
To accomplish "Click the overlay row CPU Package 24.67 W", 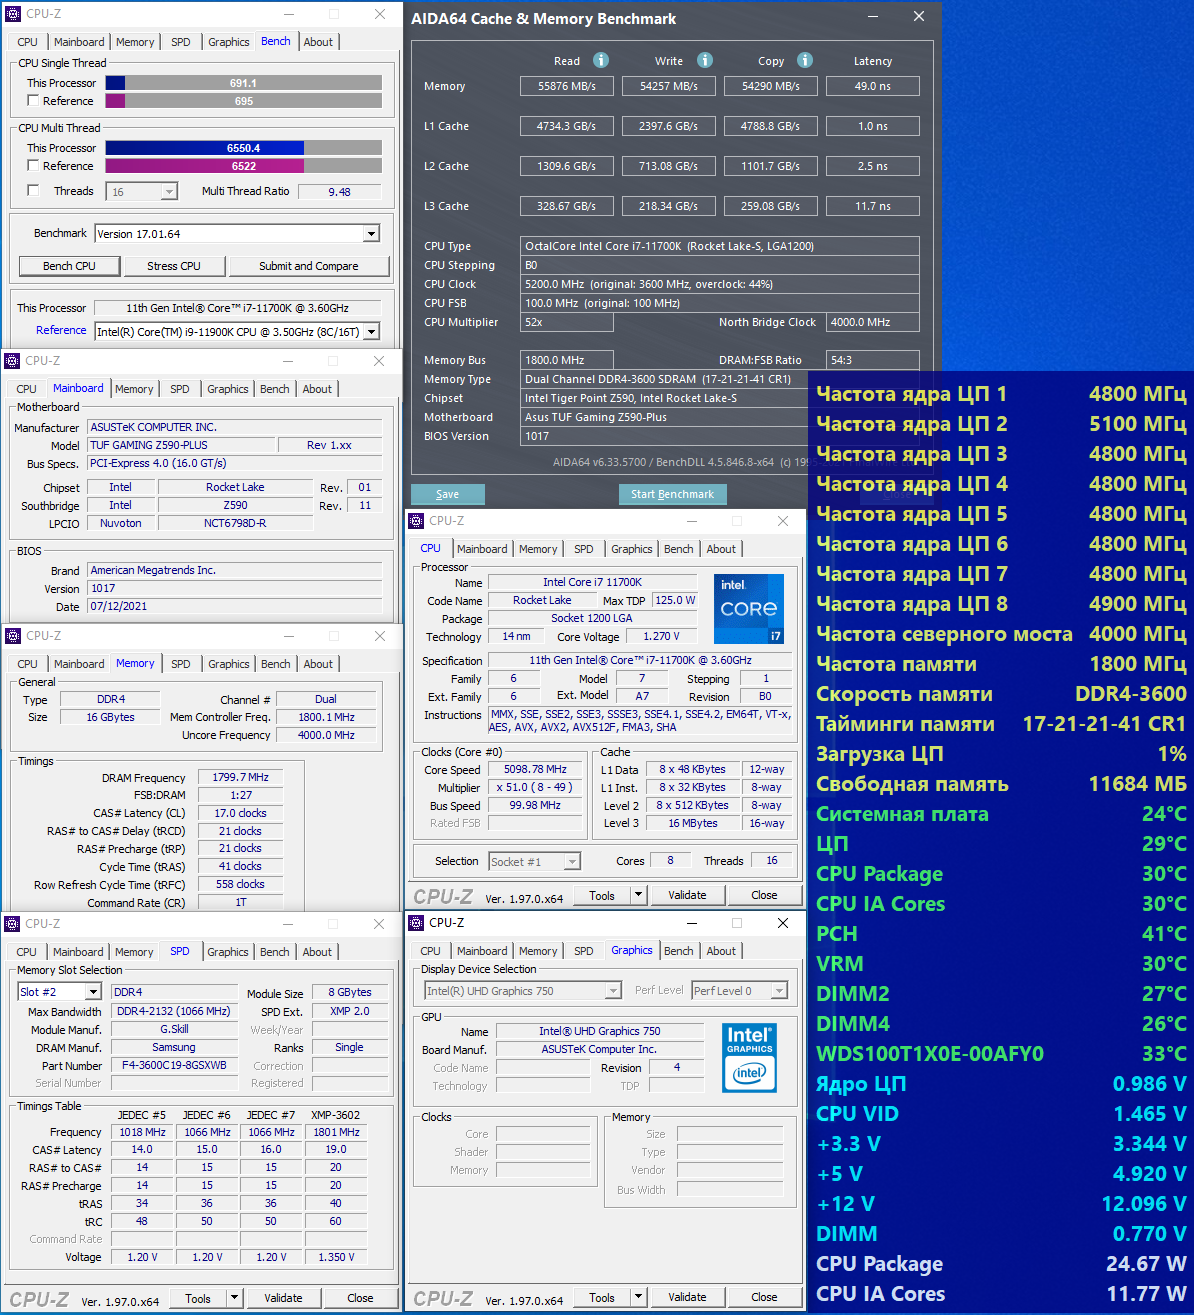I will coord(1001,1263).
